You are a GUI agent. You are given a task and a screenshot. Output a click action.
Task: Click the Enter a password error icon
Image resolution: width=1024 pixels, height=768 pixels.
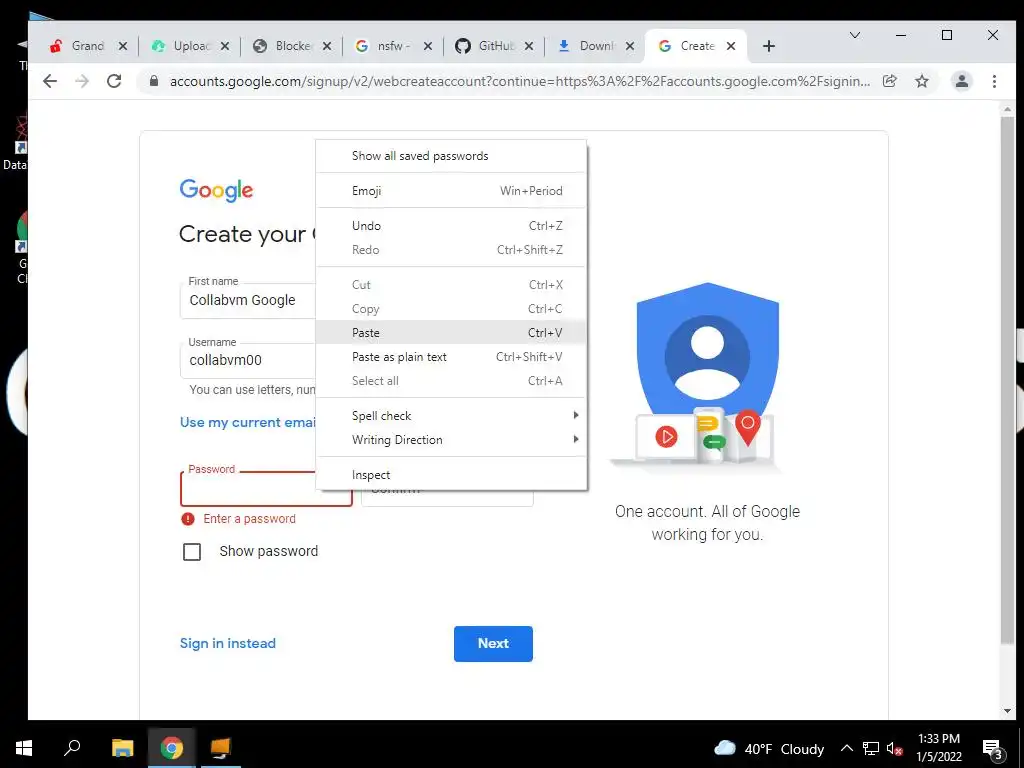(188, 519)
